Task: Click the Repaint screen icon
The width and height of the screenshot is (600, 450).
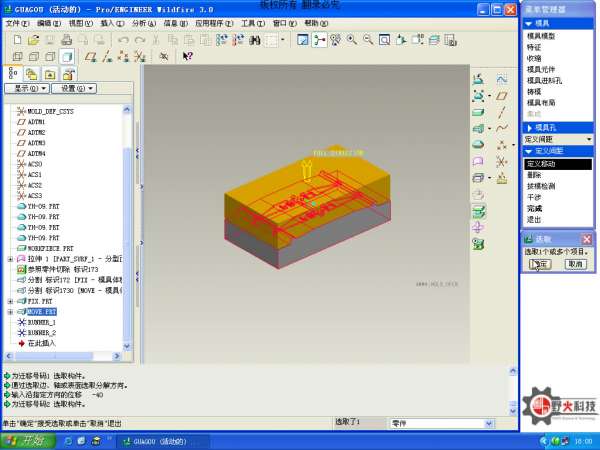Action: click(x=303, y=40)
